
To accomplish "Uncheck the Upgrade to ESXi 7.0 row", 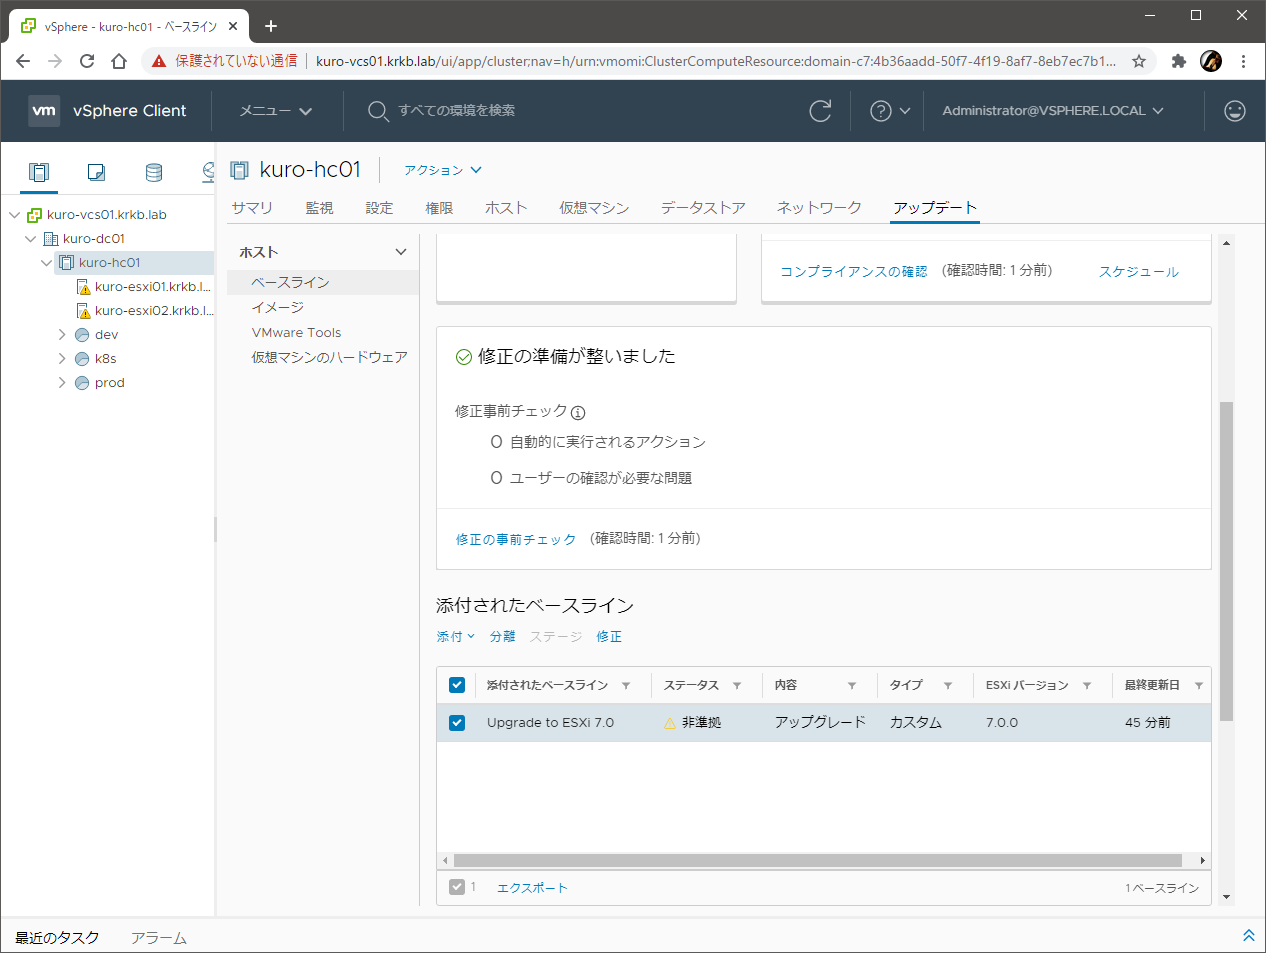I will tap(457, 722).
